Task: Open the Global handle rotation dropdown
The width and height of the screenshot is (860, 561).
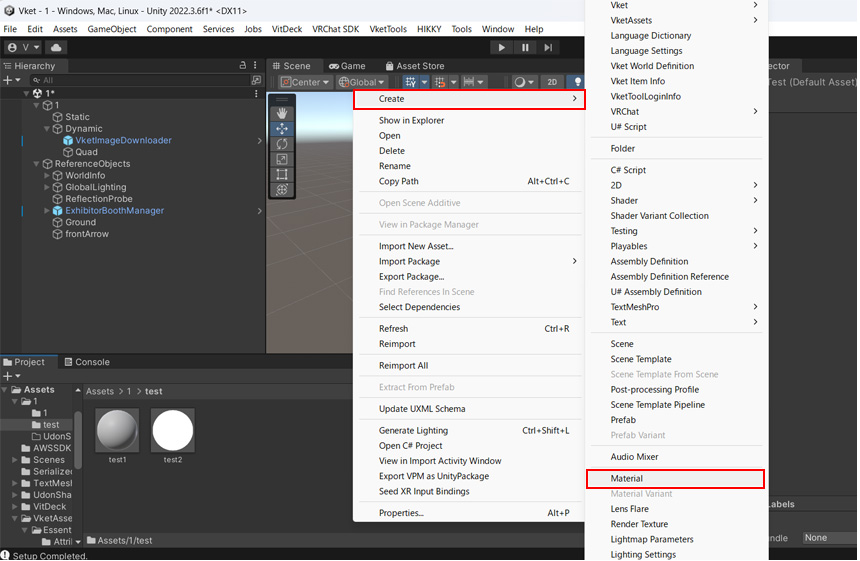Action: 361,82
